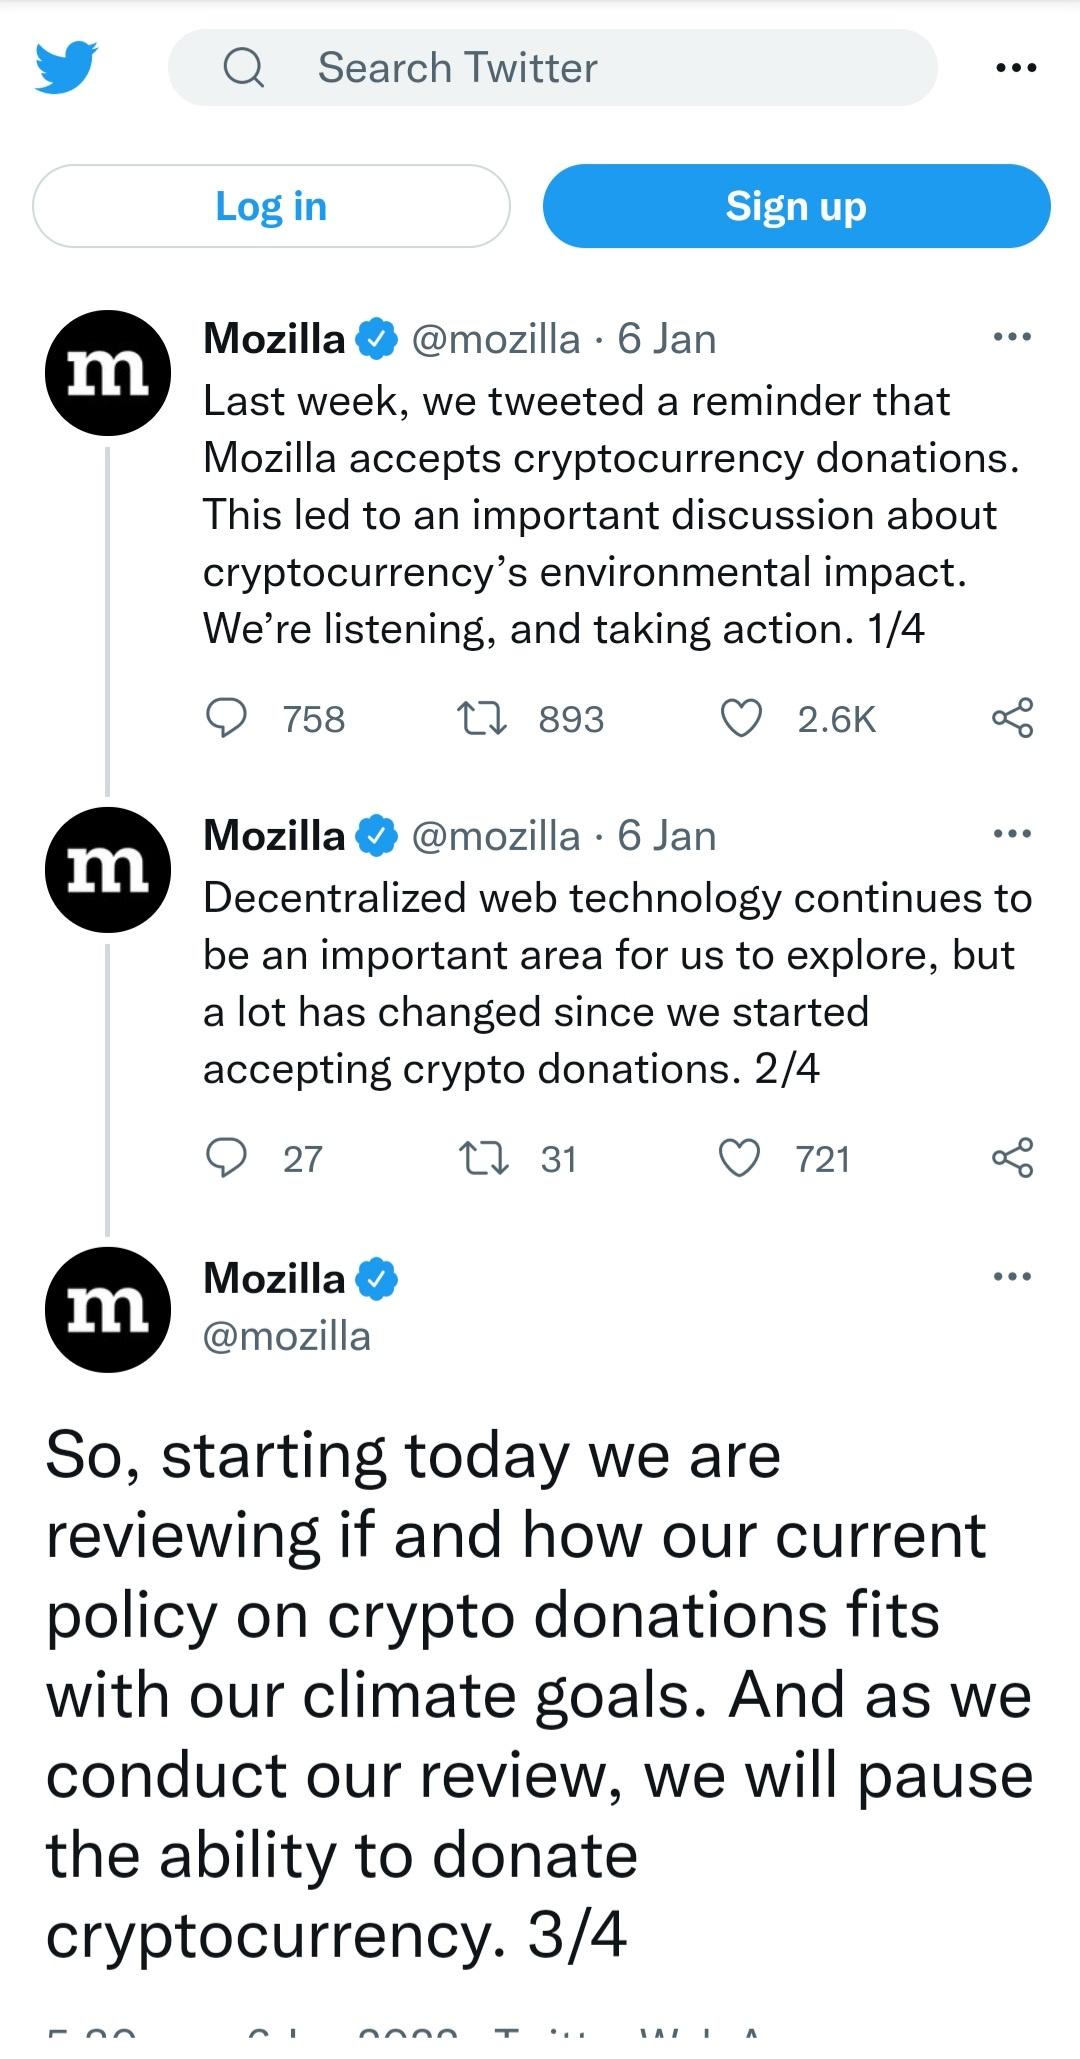Open the Twitter bird home logo
The image size is (1080, 2059).
(66, 67)
